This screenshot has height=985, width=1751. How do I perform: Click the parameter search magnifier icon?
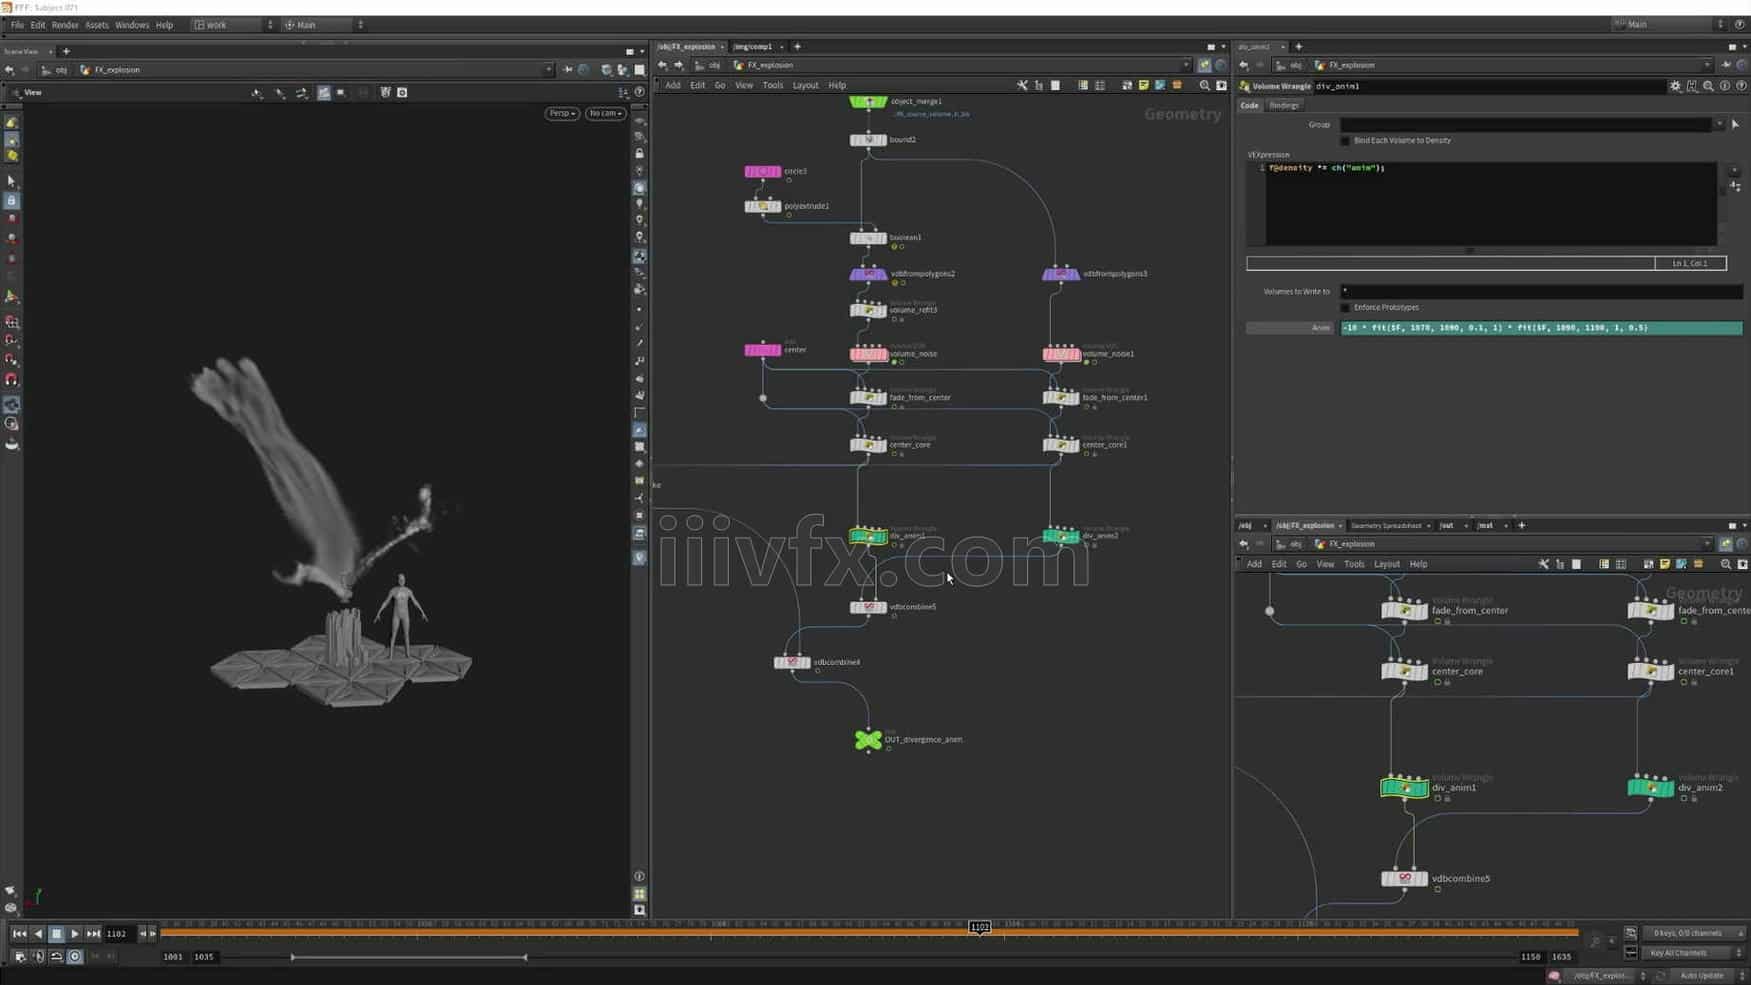1708,86
